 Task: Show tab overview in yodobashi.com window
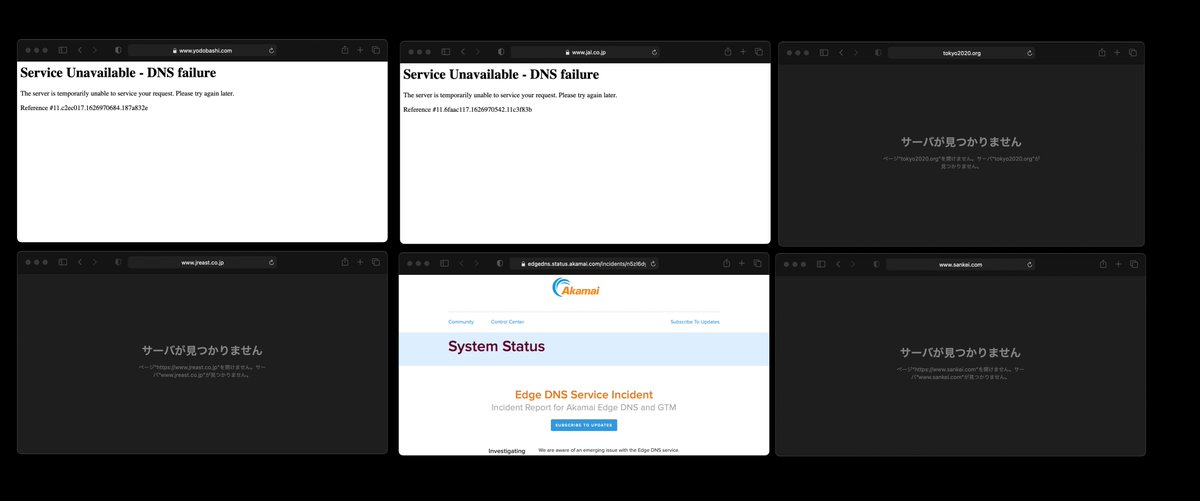click(x=376, y=50)
